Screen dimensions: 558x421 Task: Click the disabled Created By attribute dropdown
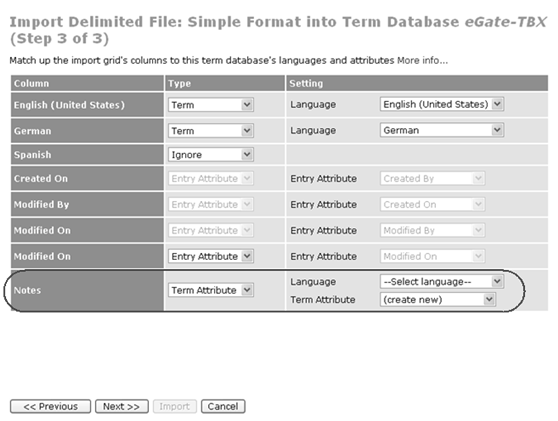[x=432, y=178]
